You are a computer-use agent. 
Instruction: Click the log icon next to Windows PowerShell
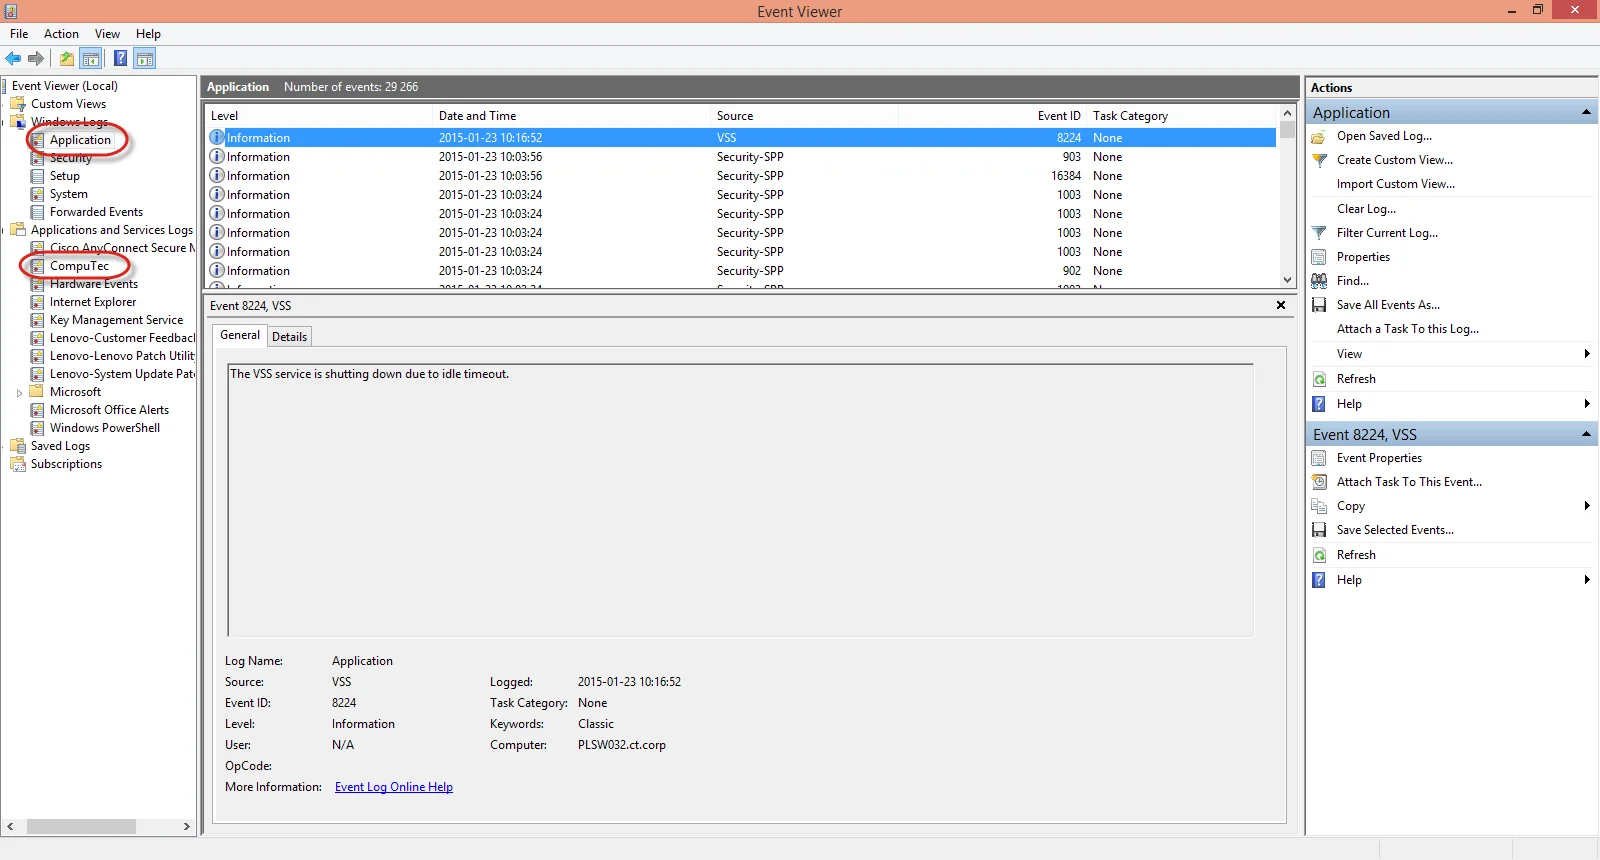(x=37, y=428)
